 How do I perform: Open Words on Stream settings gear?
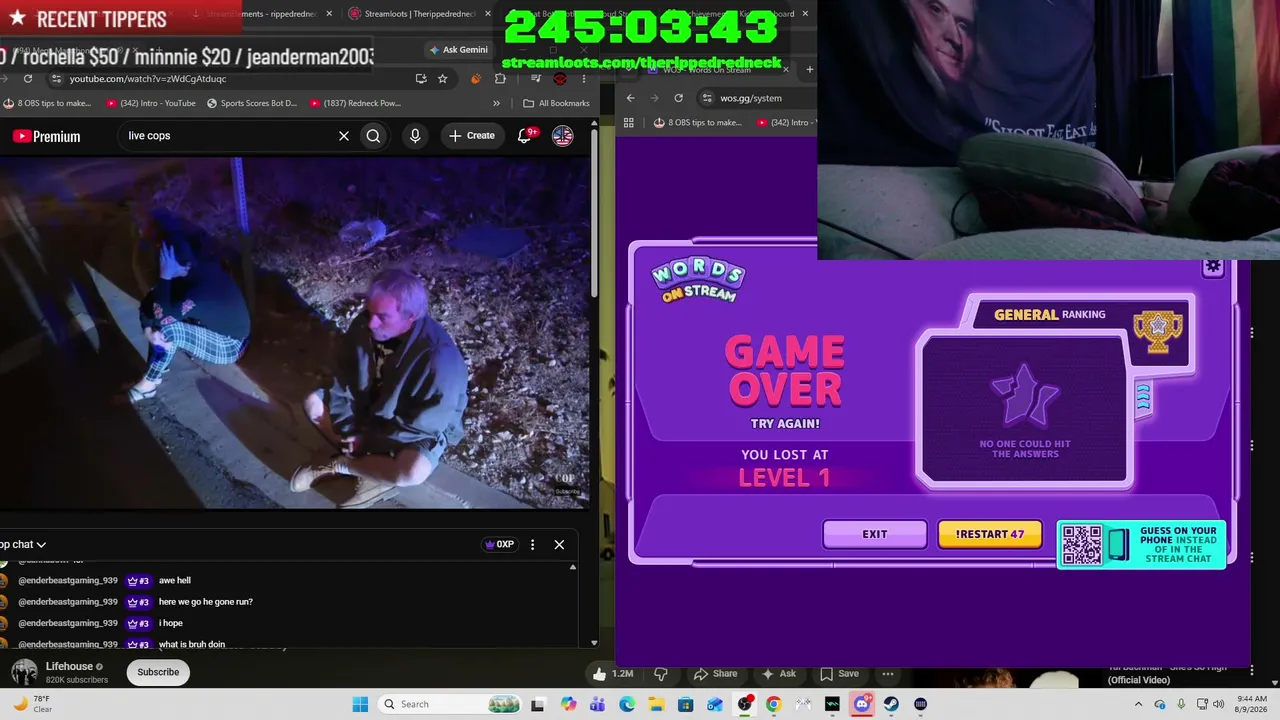(x=1213, y=267)
